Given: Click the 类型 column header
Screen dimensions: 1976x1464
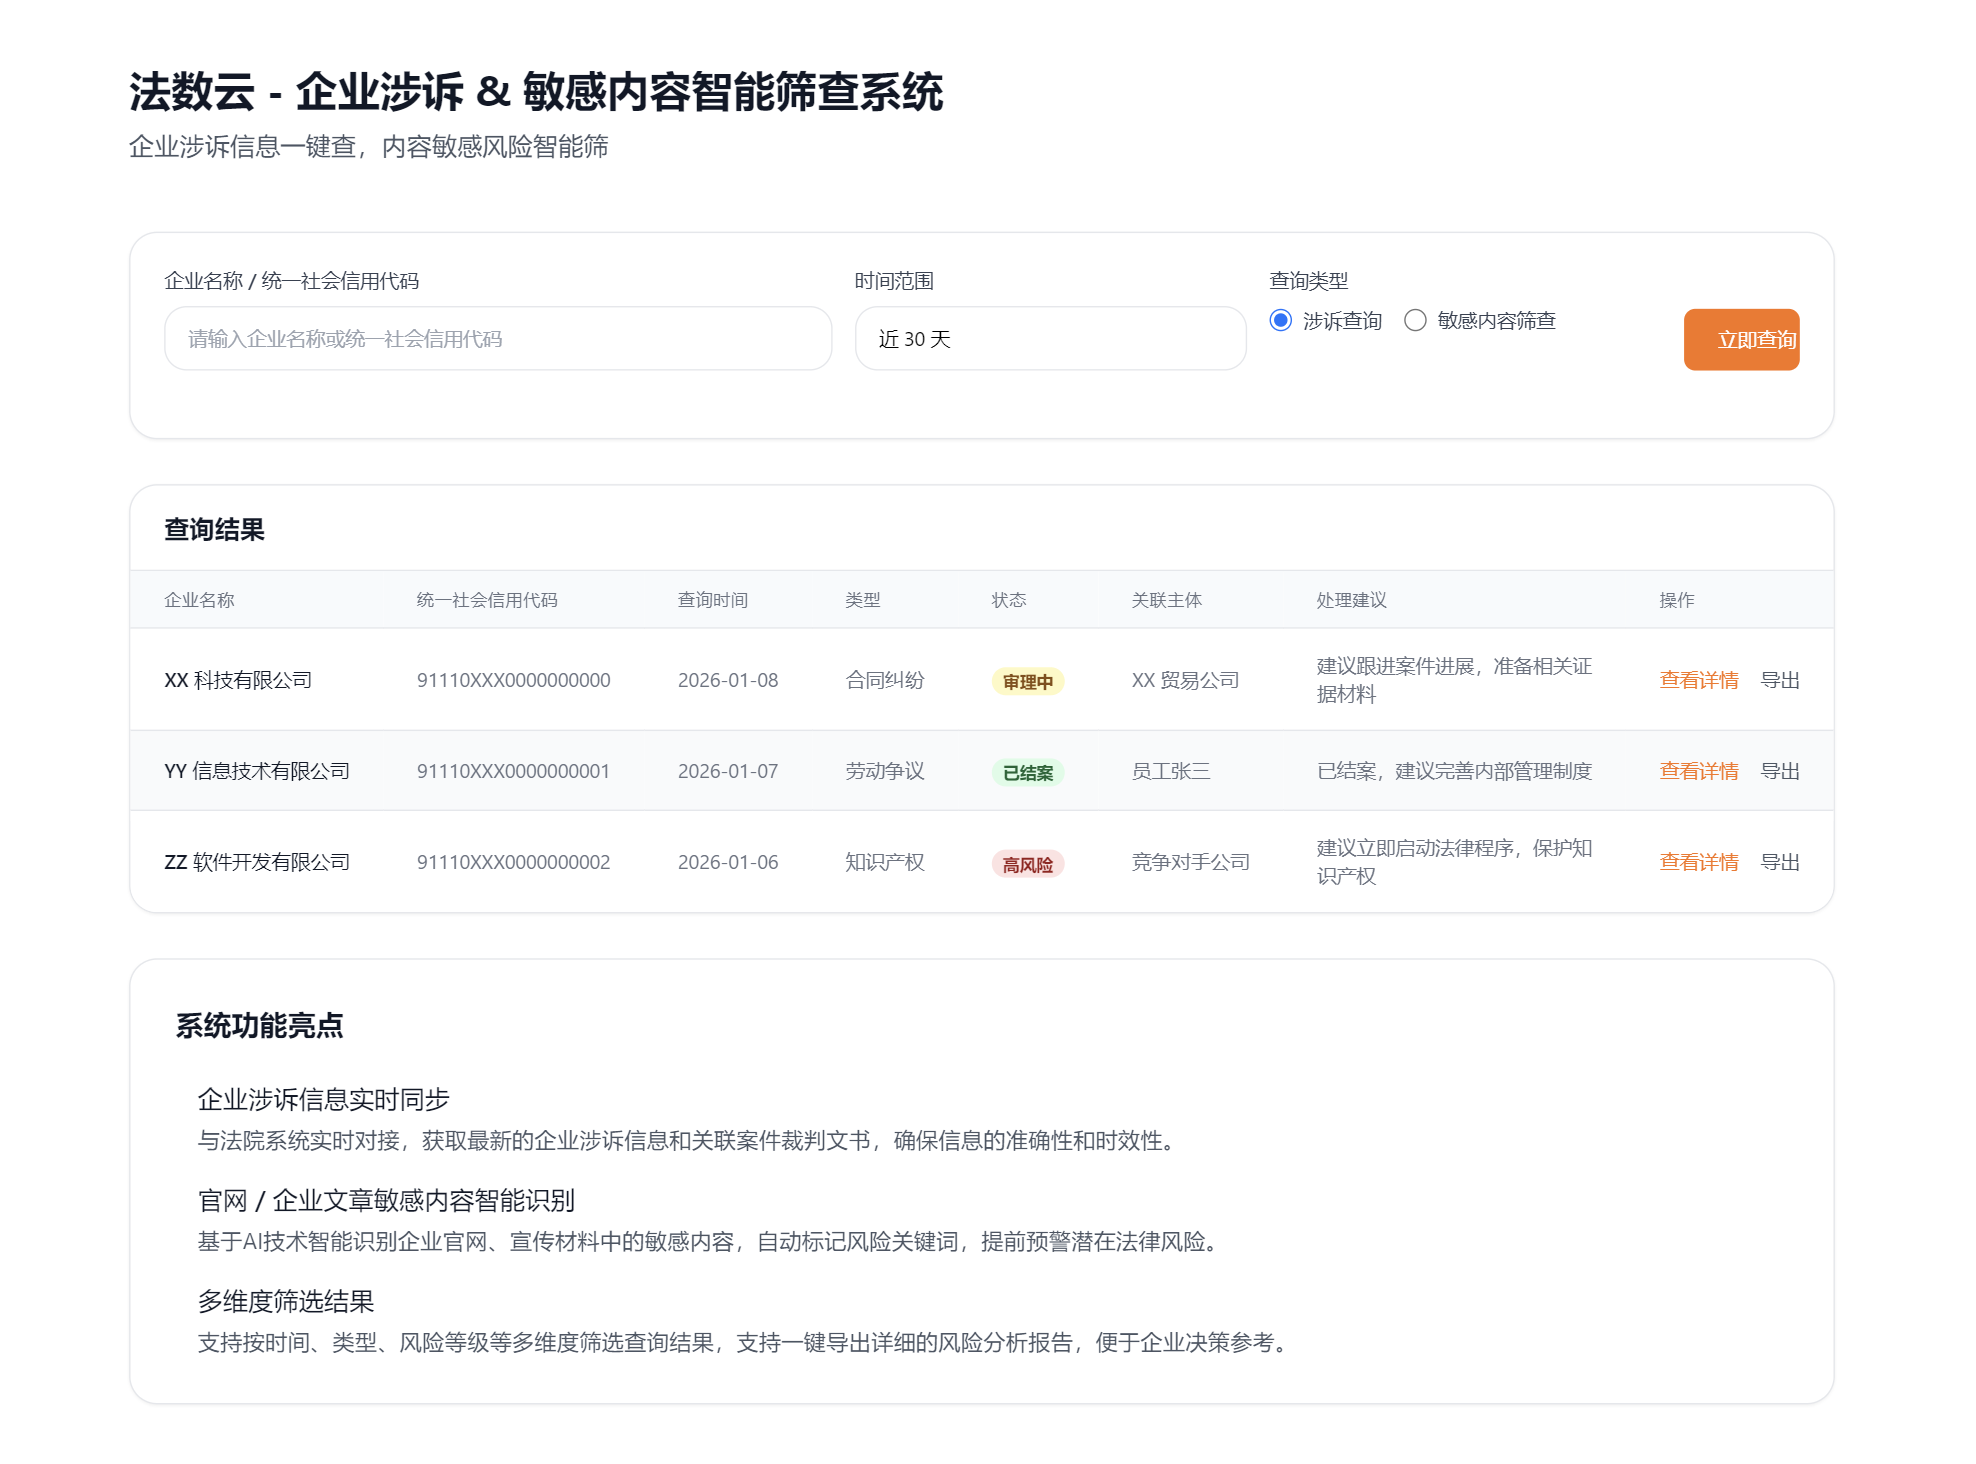Looking at the screenshot, I should point(862,600).
